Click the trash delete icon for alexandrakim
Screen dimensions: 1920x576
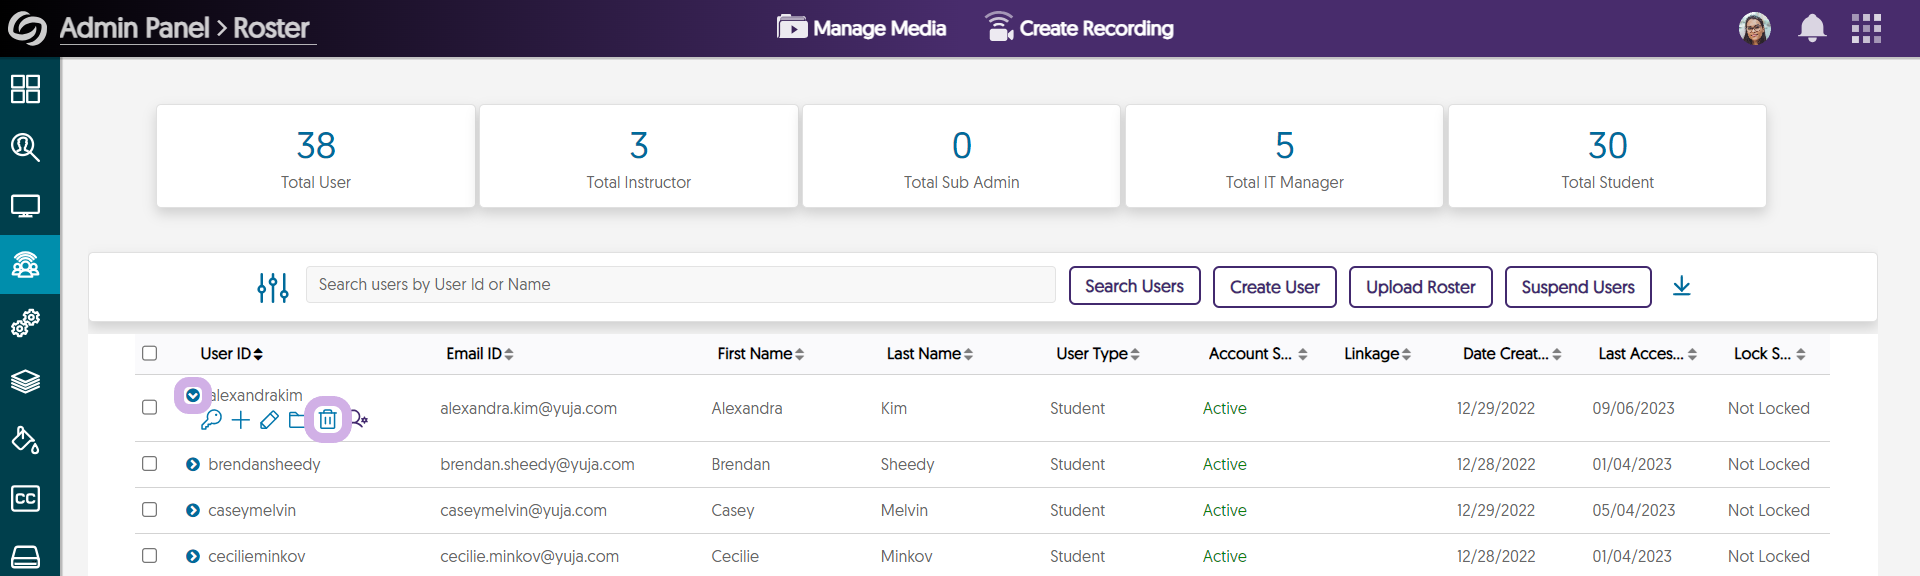pos(327,420)
